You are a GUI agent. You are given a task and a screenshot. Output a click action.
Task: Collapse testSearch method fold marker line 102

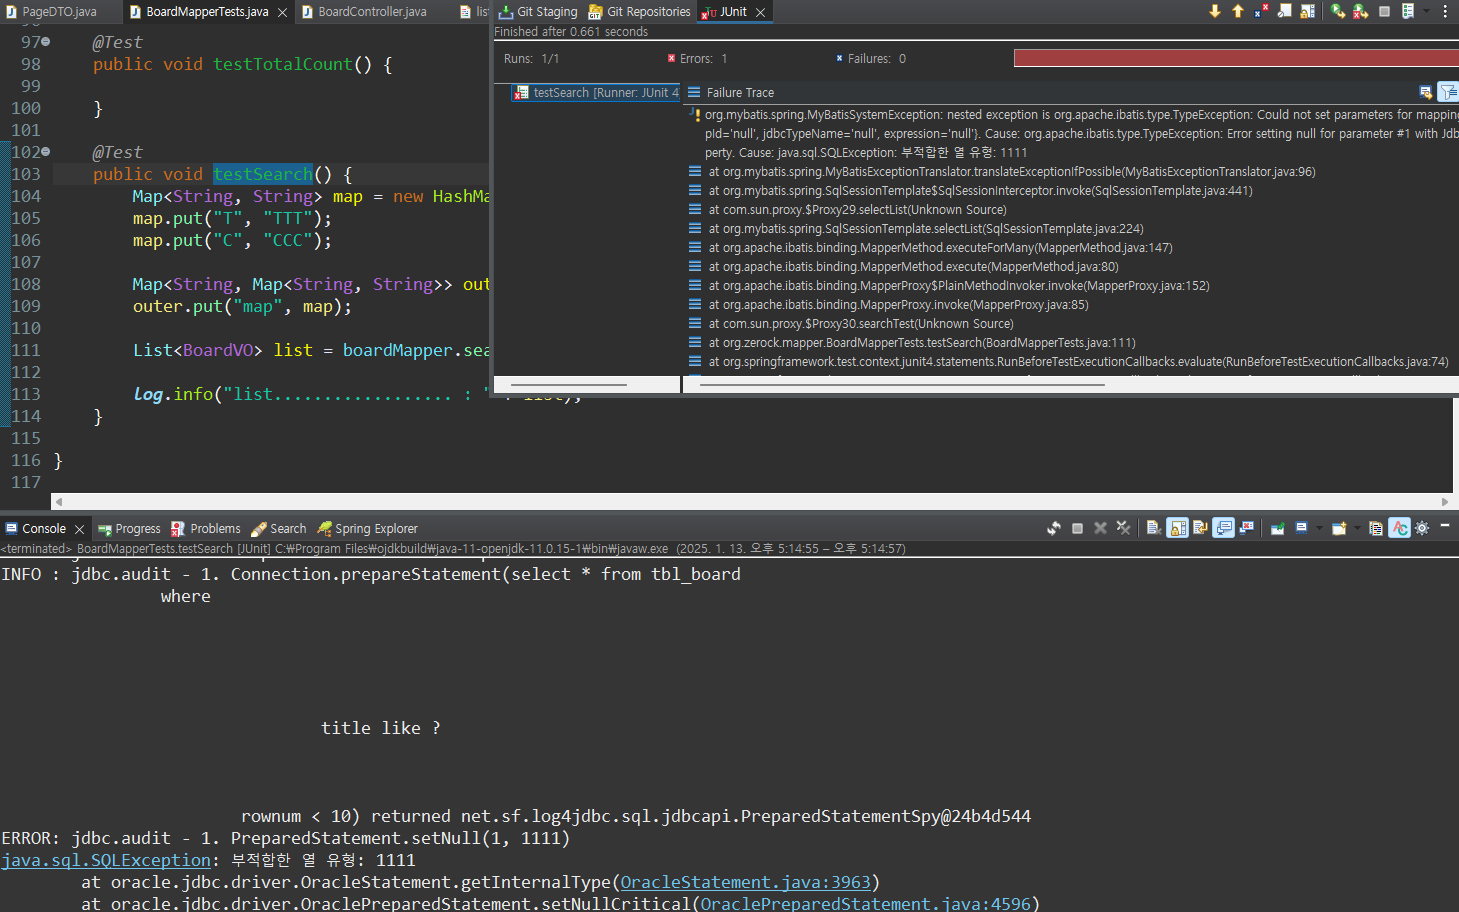point(46,152)
